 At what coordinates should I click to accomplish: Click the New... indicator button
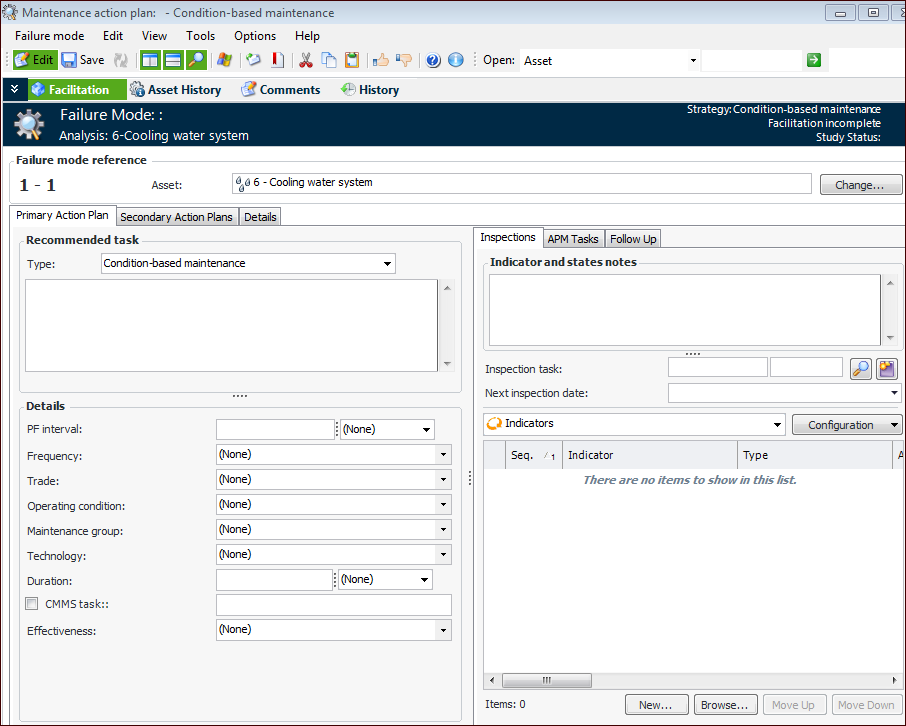[656, 705]
